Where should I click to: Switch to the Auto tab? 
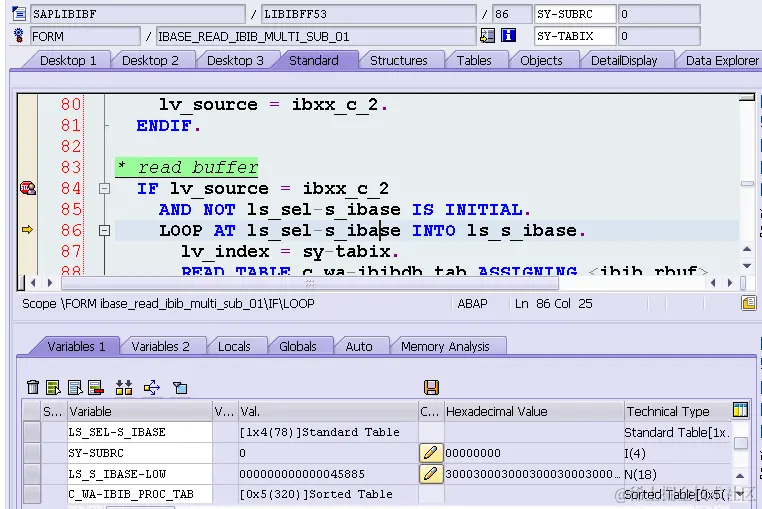coord(359,346)
